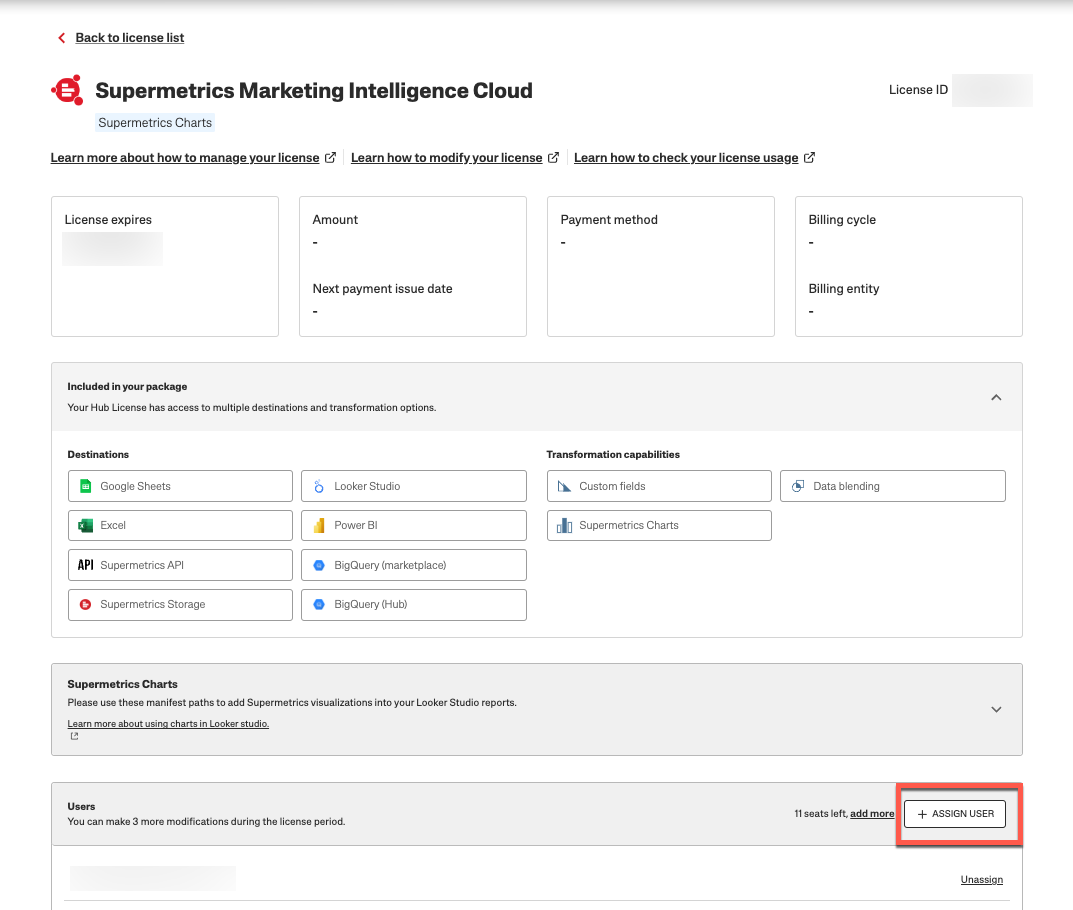This screenshot has width=1073, height=910.
Task: Click the Supermetrics Charts tag under title
Action: click(x=155, y=122)
